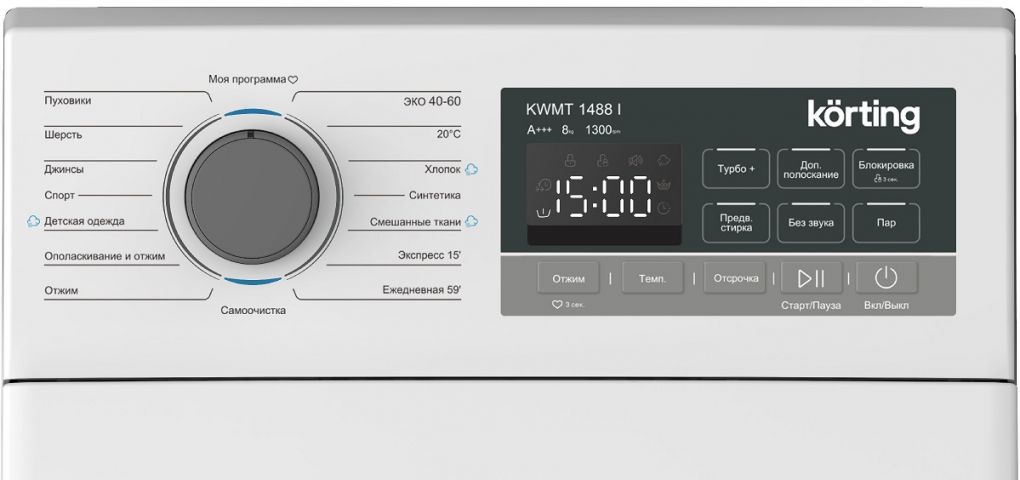
Task: Select the Экспресс 15' program label
Action: click(x=428, y=256)
